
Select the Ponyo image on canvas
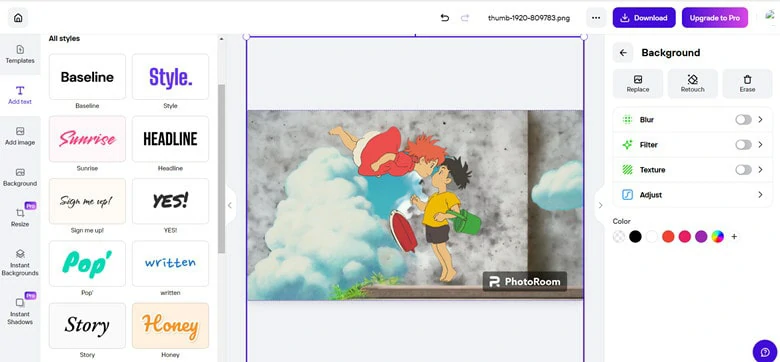click(x=415, y=205)
